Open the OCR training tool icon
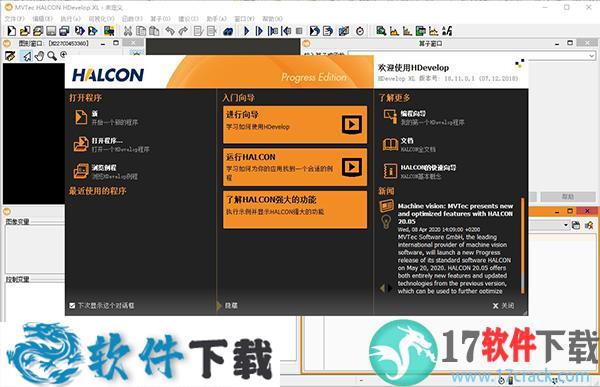Image resolution: width=600 pixels, height=387 pixels. [447, 31]
